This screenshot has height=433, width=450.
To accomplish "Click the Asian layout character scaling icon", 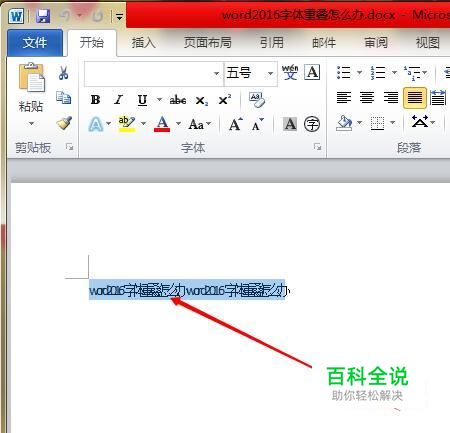I will point(420,122).
